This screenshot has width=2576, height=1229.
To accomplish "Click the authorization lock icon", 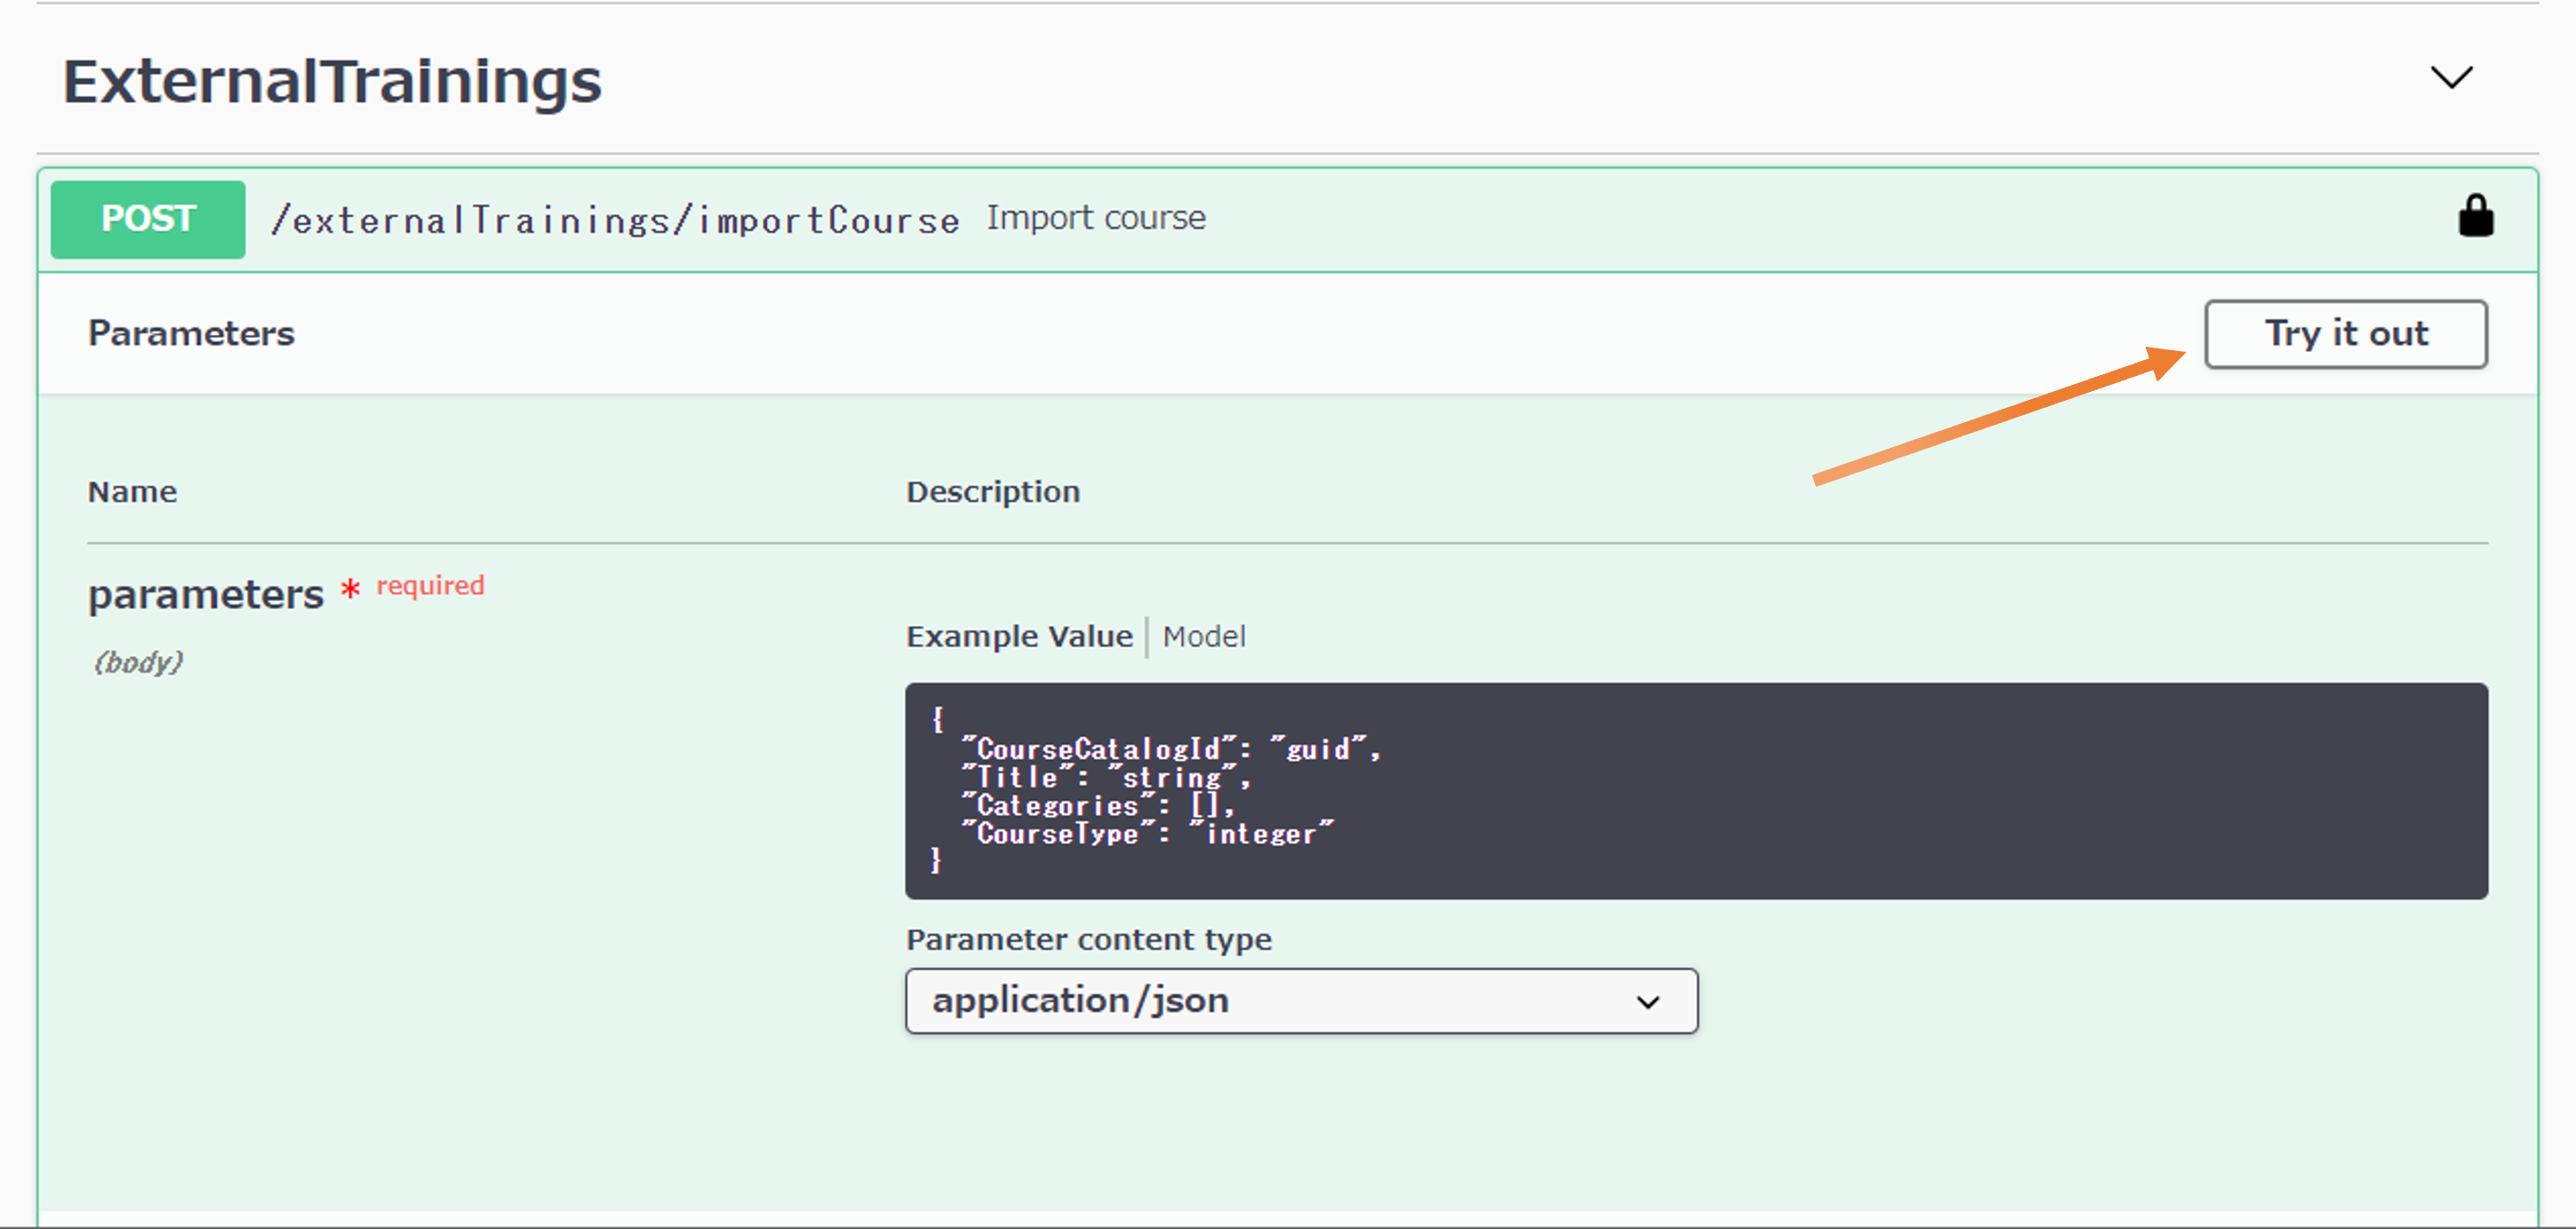I will coord(2476,216).
